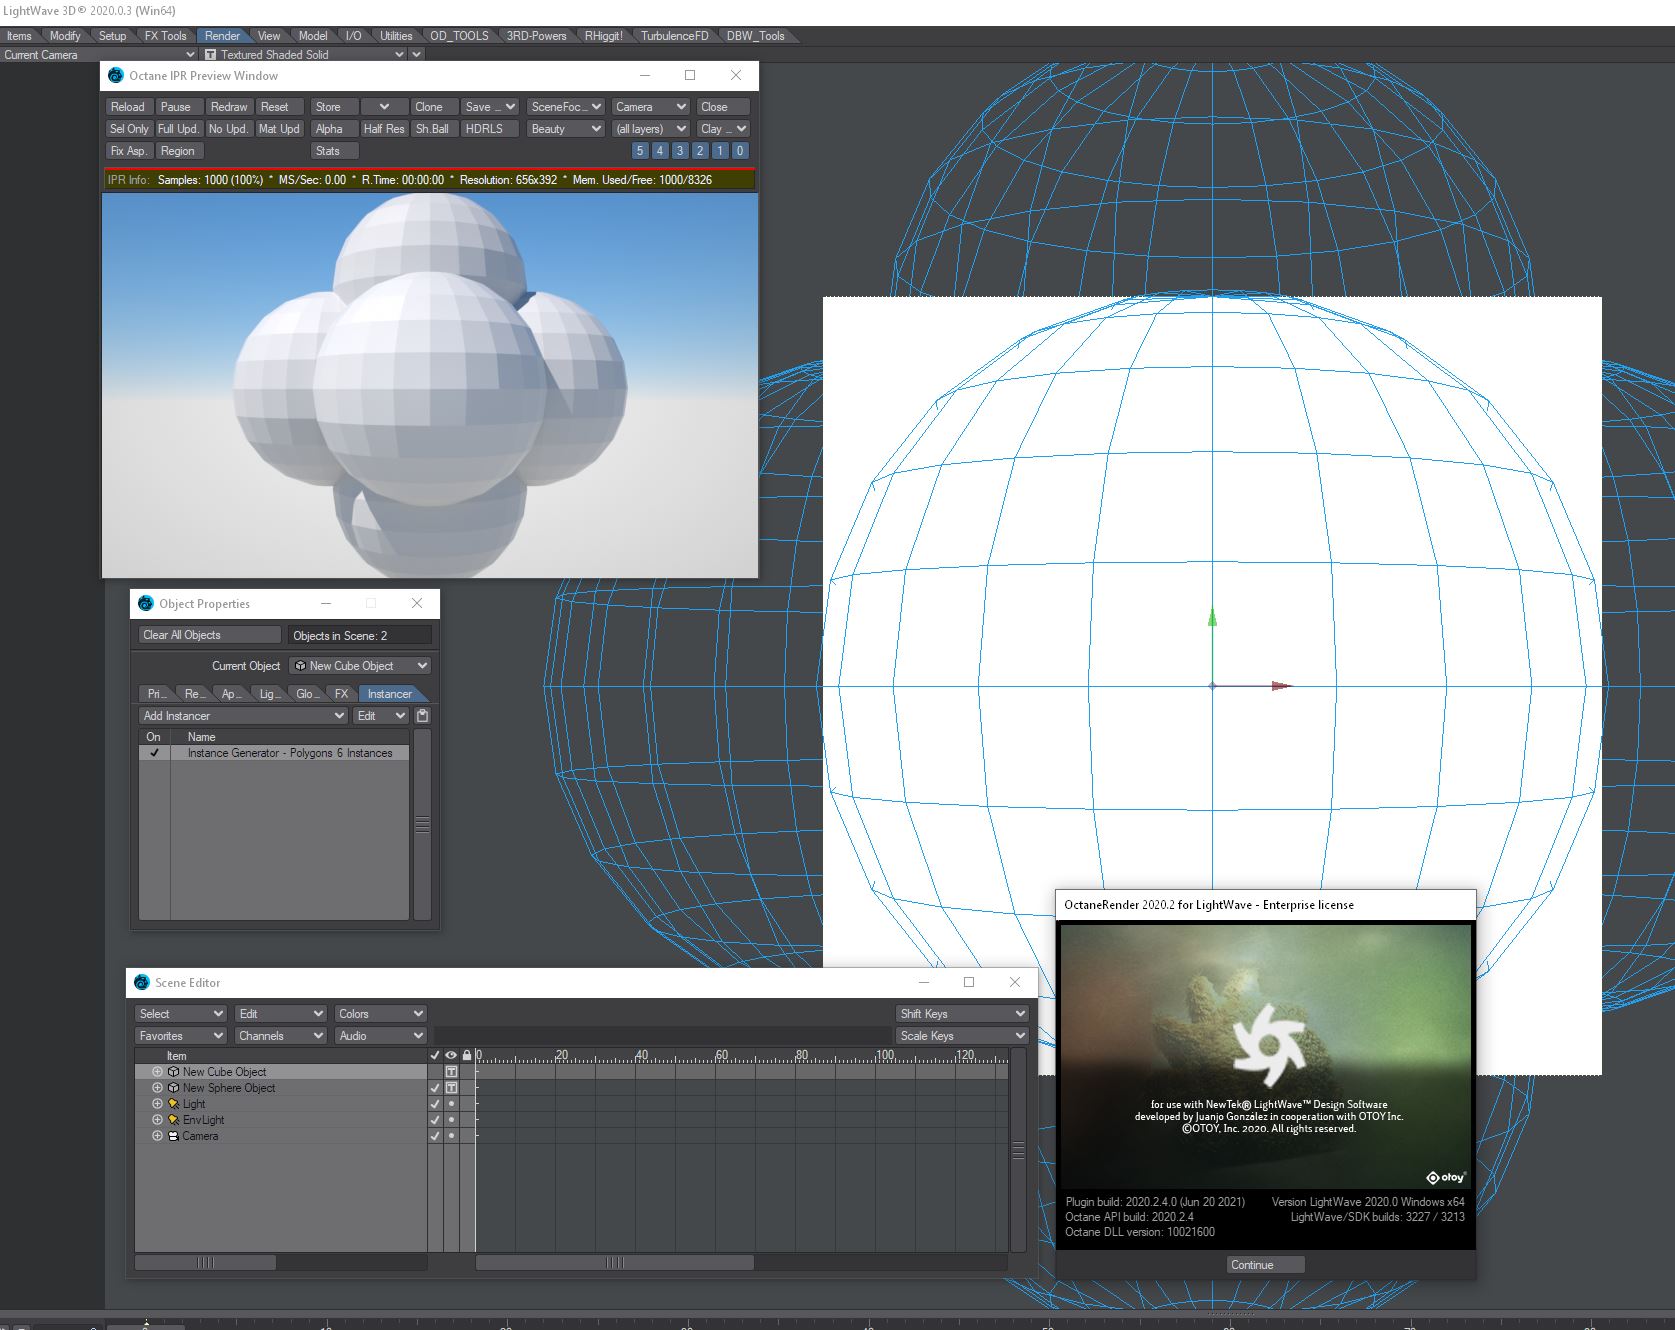Click the cube icon beside New Cube Object in Scene Editor
This screenshot has height=1330, width=1675.
coord(173,1072)
